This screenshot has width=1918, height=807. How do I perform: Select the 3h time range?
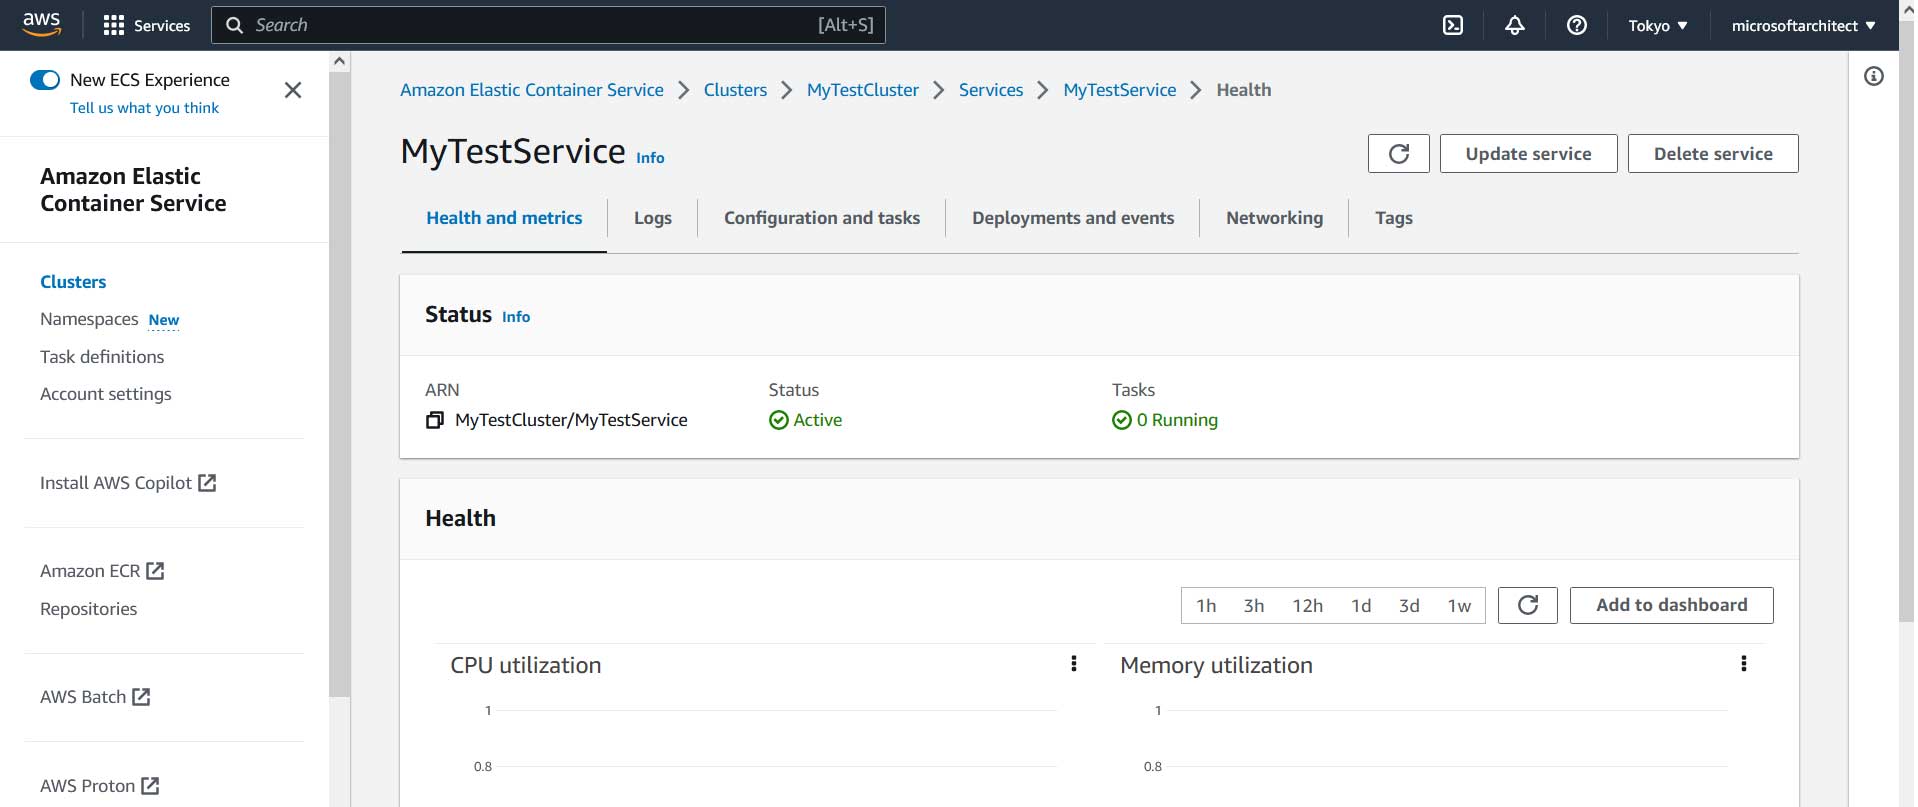tap(1254, 606)
